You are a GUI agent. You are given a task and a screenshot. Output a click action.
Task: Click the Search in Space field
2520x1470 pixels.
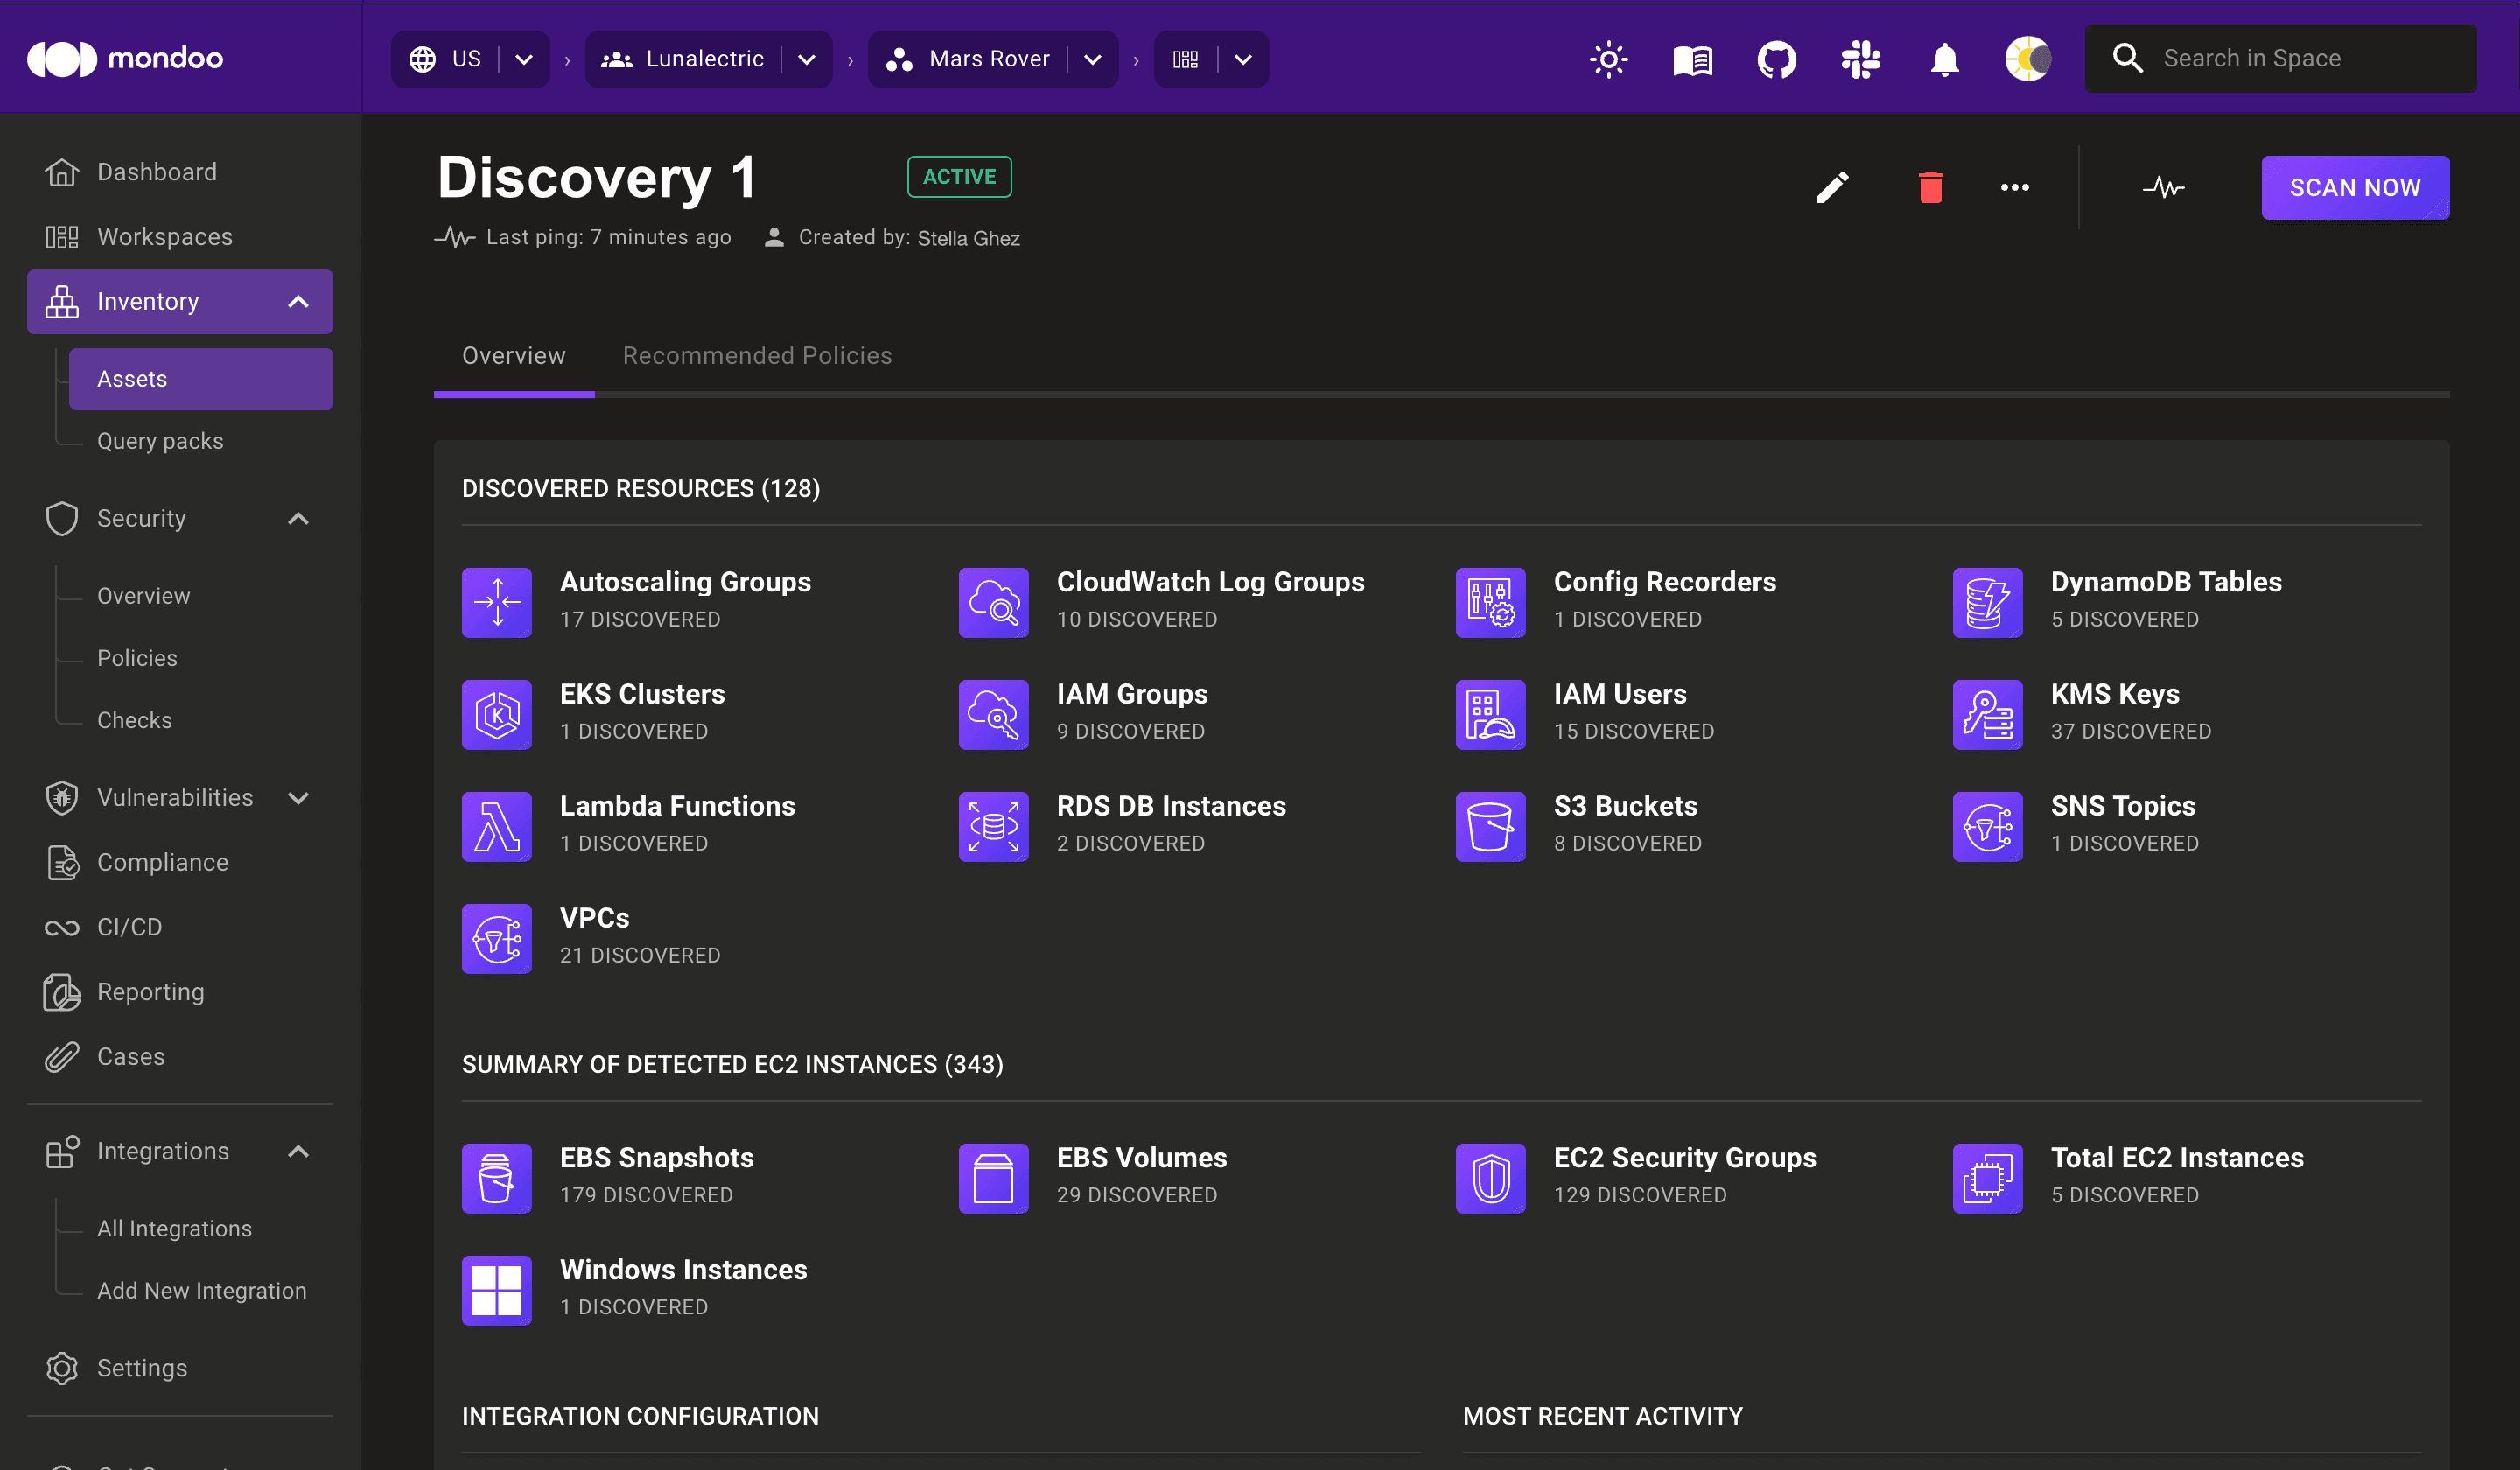point(2300,59)
